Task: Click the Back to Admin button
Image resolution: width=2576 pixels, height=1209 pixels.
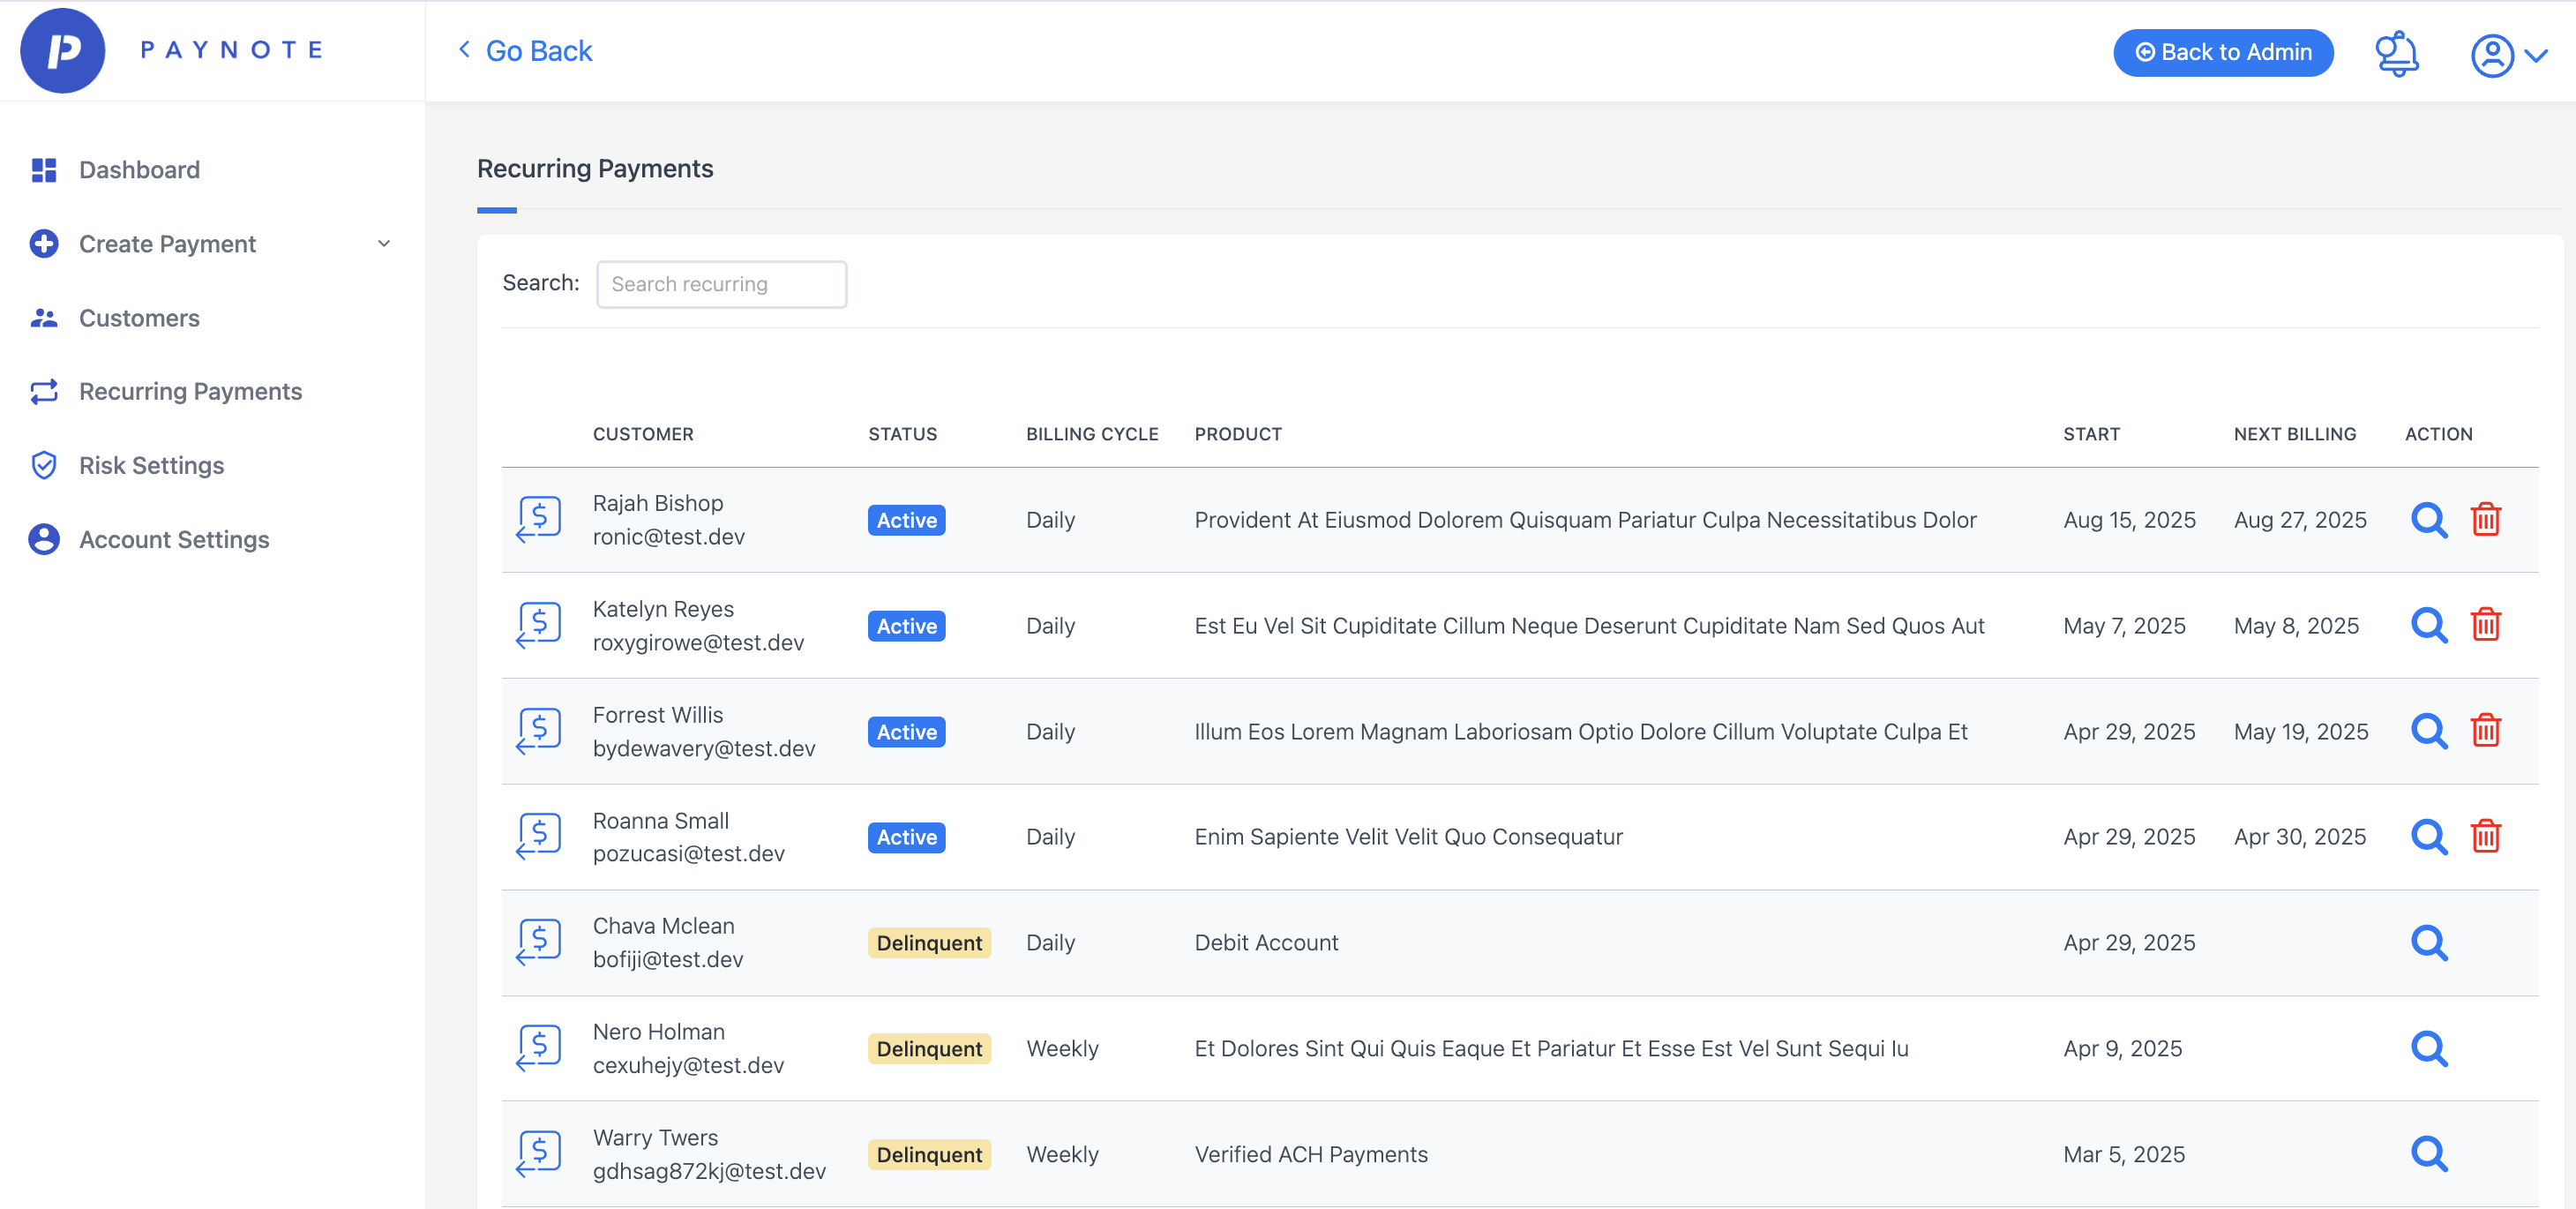Action: (2222, 52)
